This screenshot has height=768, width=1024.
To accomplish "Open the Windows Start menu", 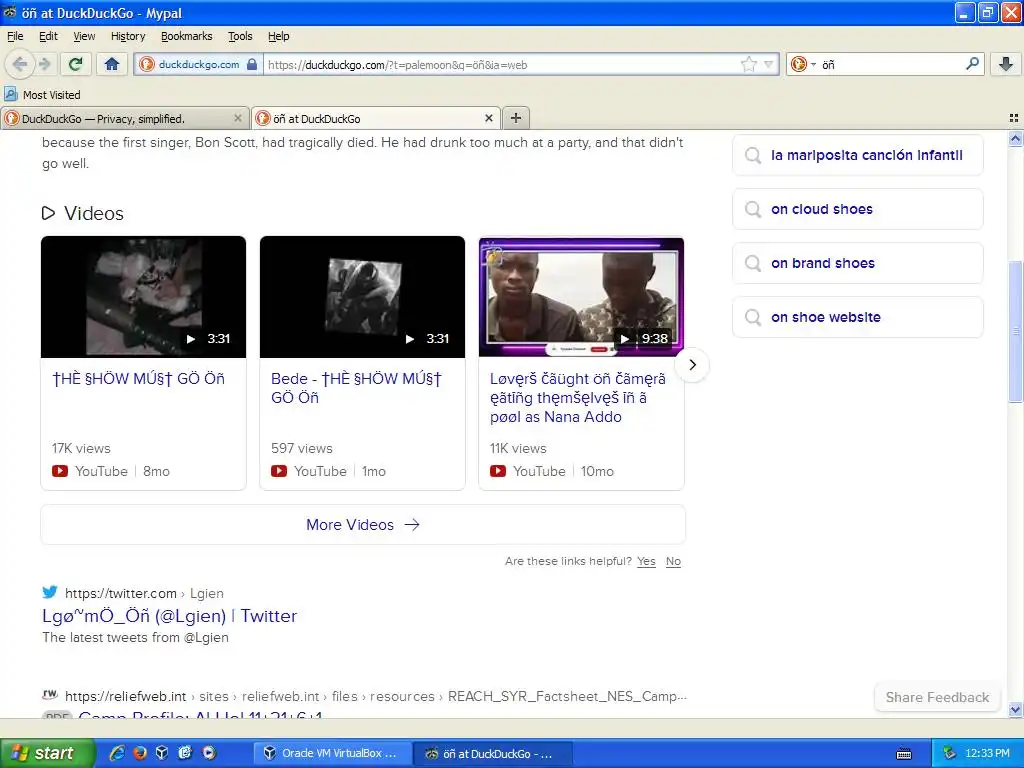I will point(47,753).
